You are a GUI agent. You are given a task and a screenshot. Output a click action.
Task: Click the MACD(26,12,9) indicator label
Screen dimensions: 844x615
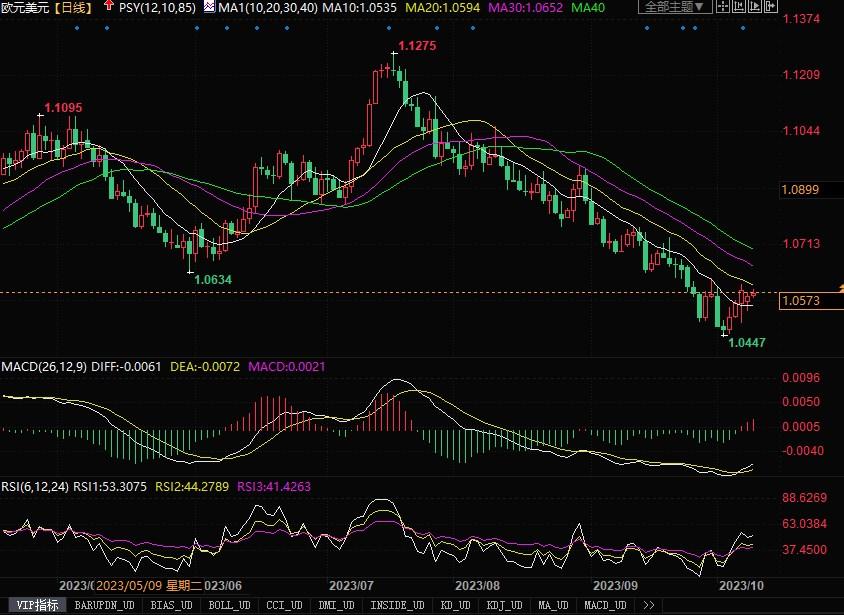[44, 367]
